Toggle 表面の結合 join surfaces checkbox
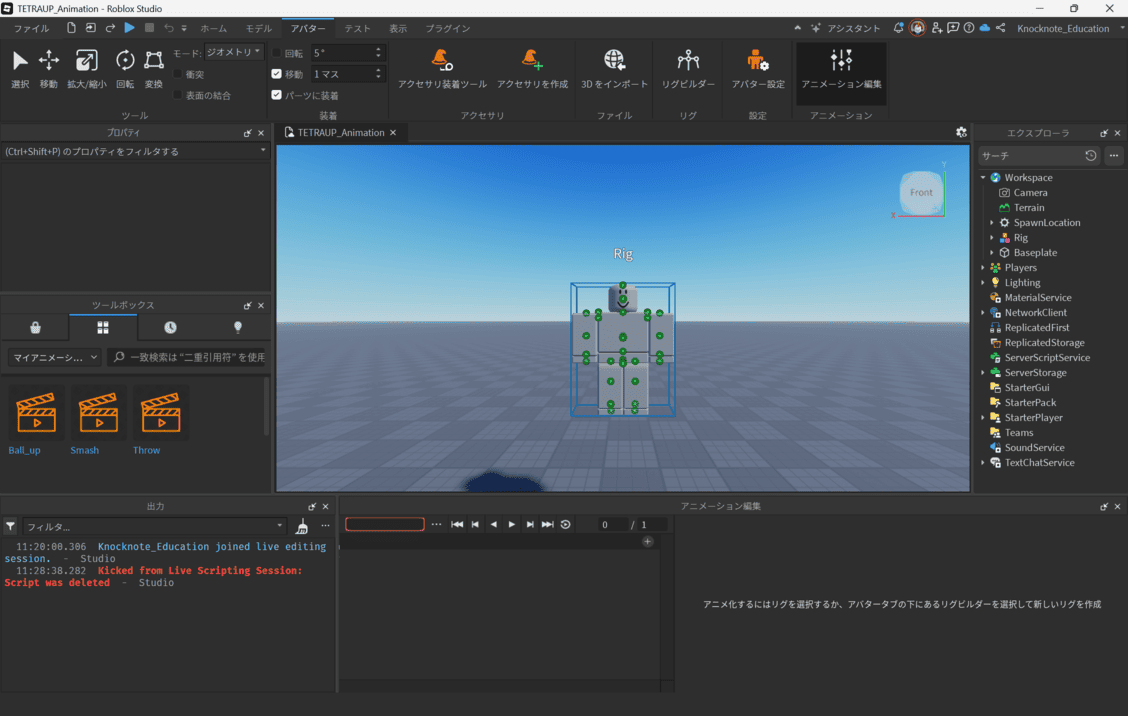 (178, 95)
